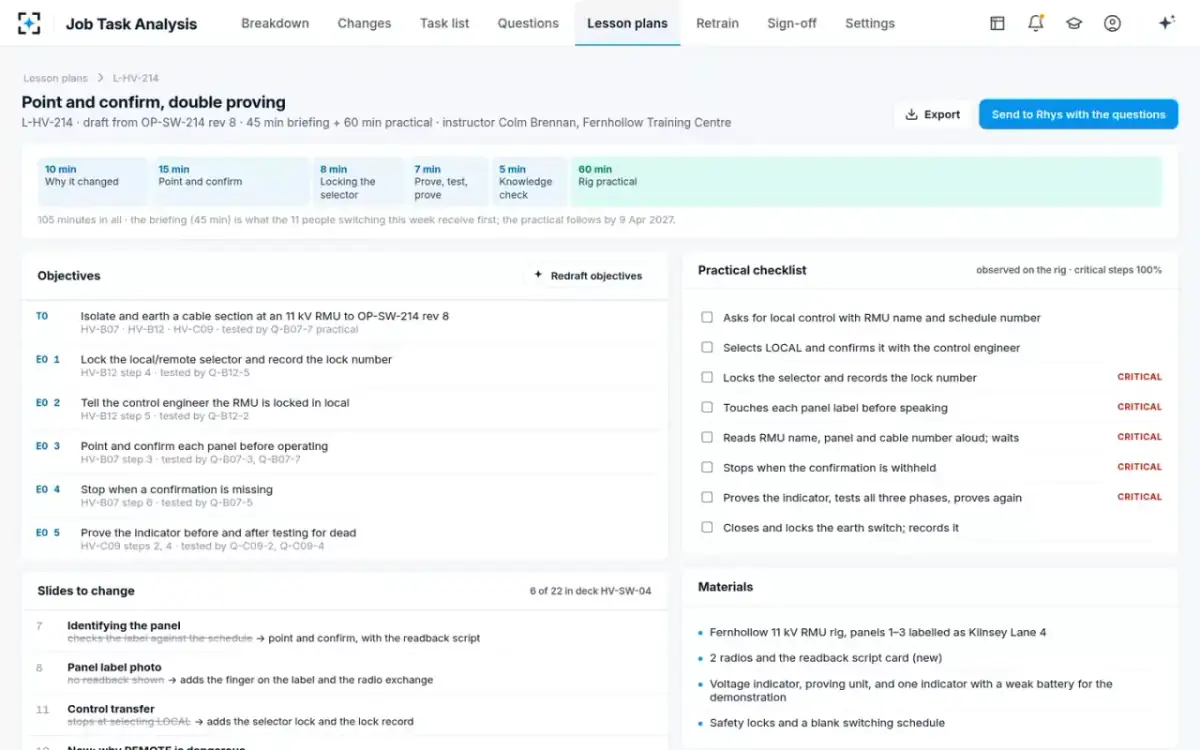
Task: Click the Materials heading
Action: click(725, 587)
